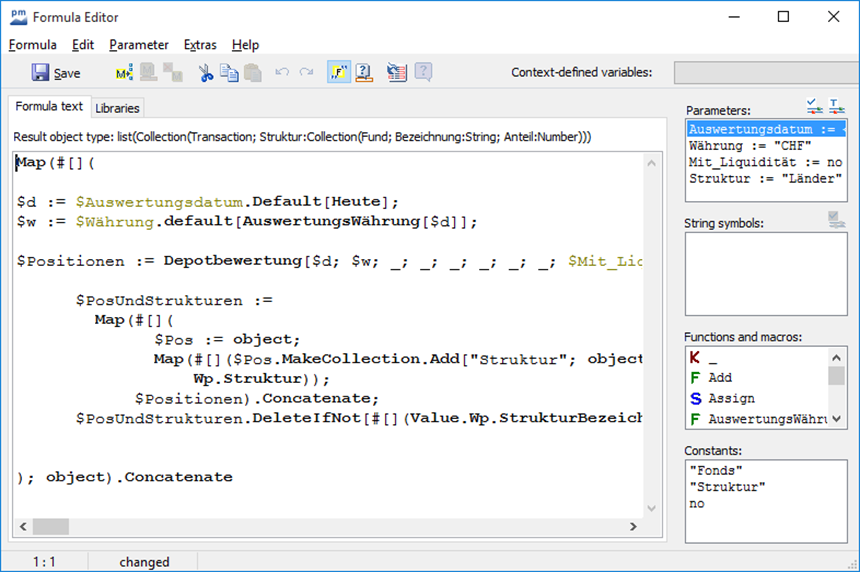Screen dimensions: 860x572
Task: Click the Copy icon in the toolbar
Action: point(229,73)
